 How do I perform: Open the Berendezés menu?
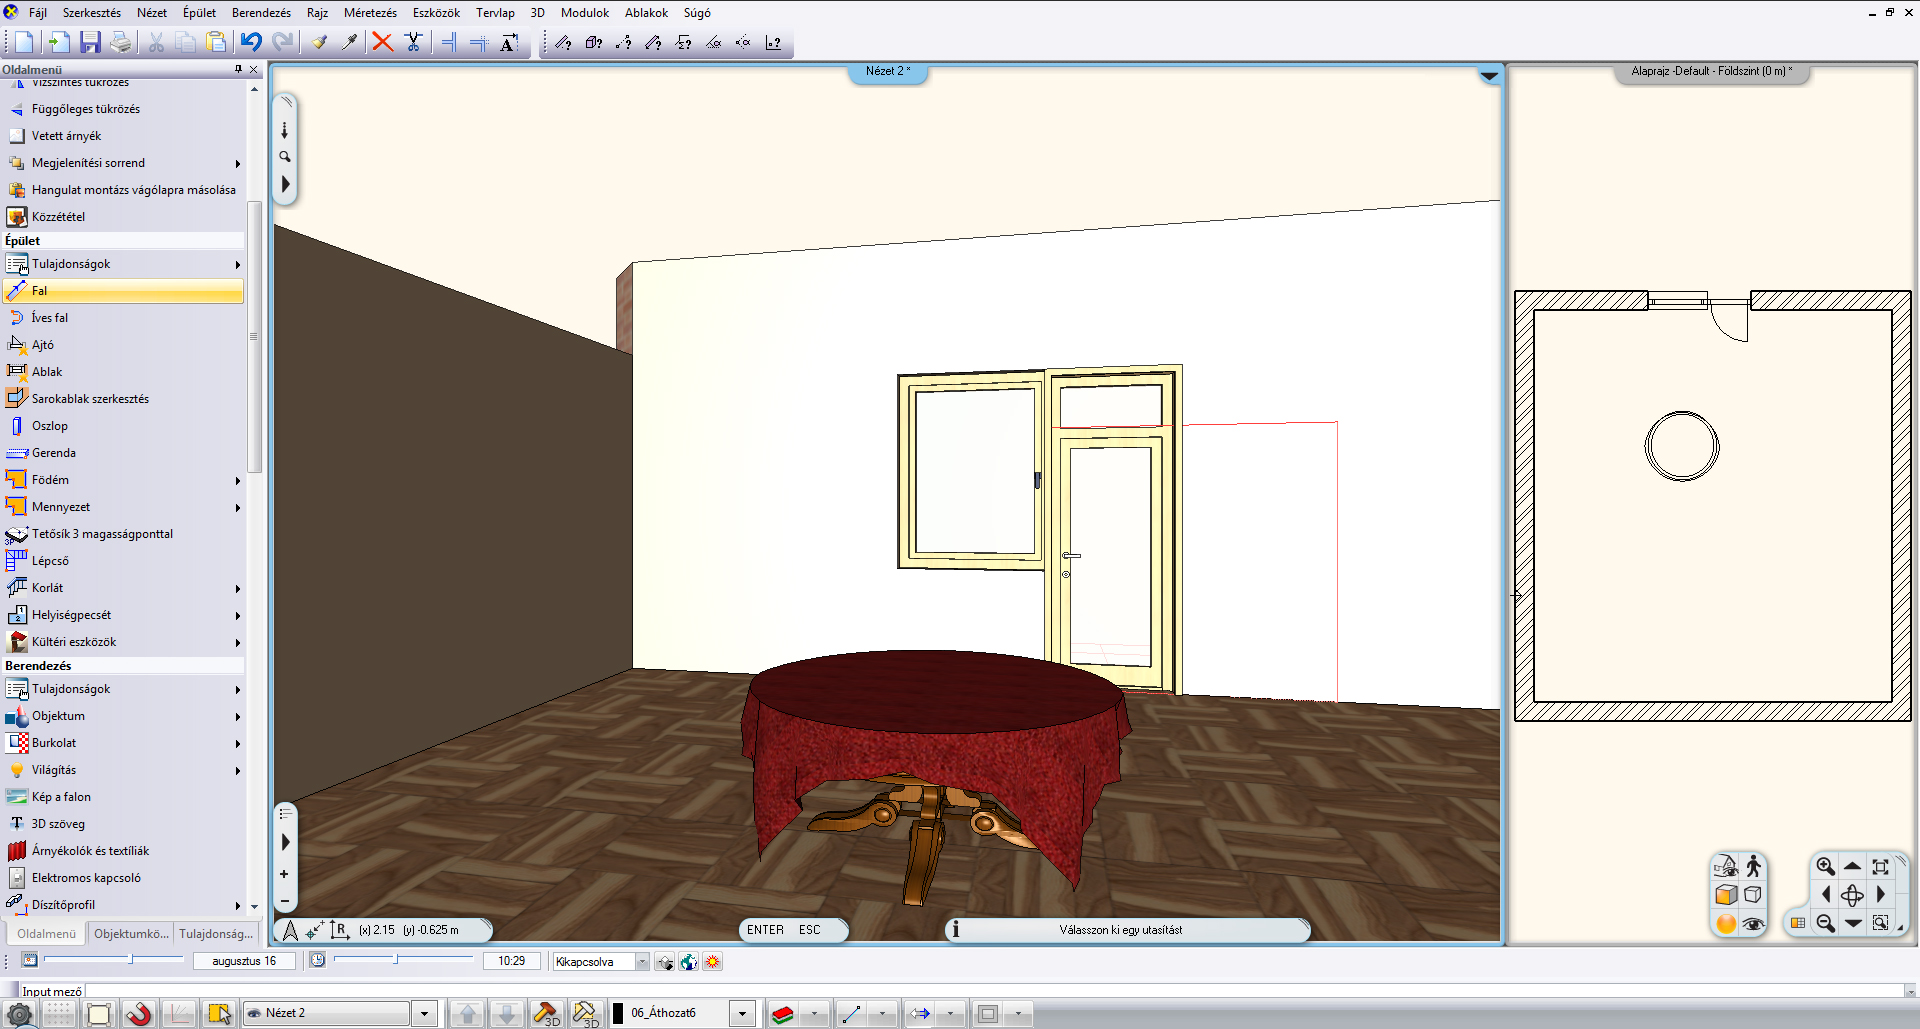coord(261,13)
